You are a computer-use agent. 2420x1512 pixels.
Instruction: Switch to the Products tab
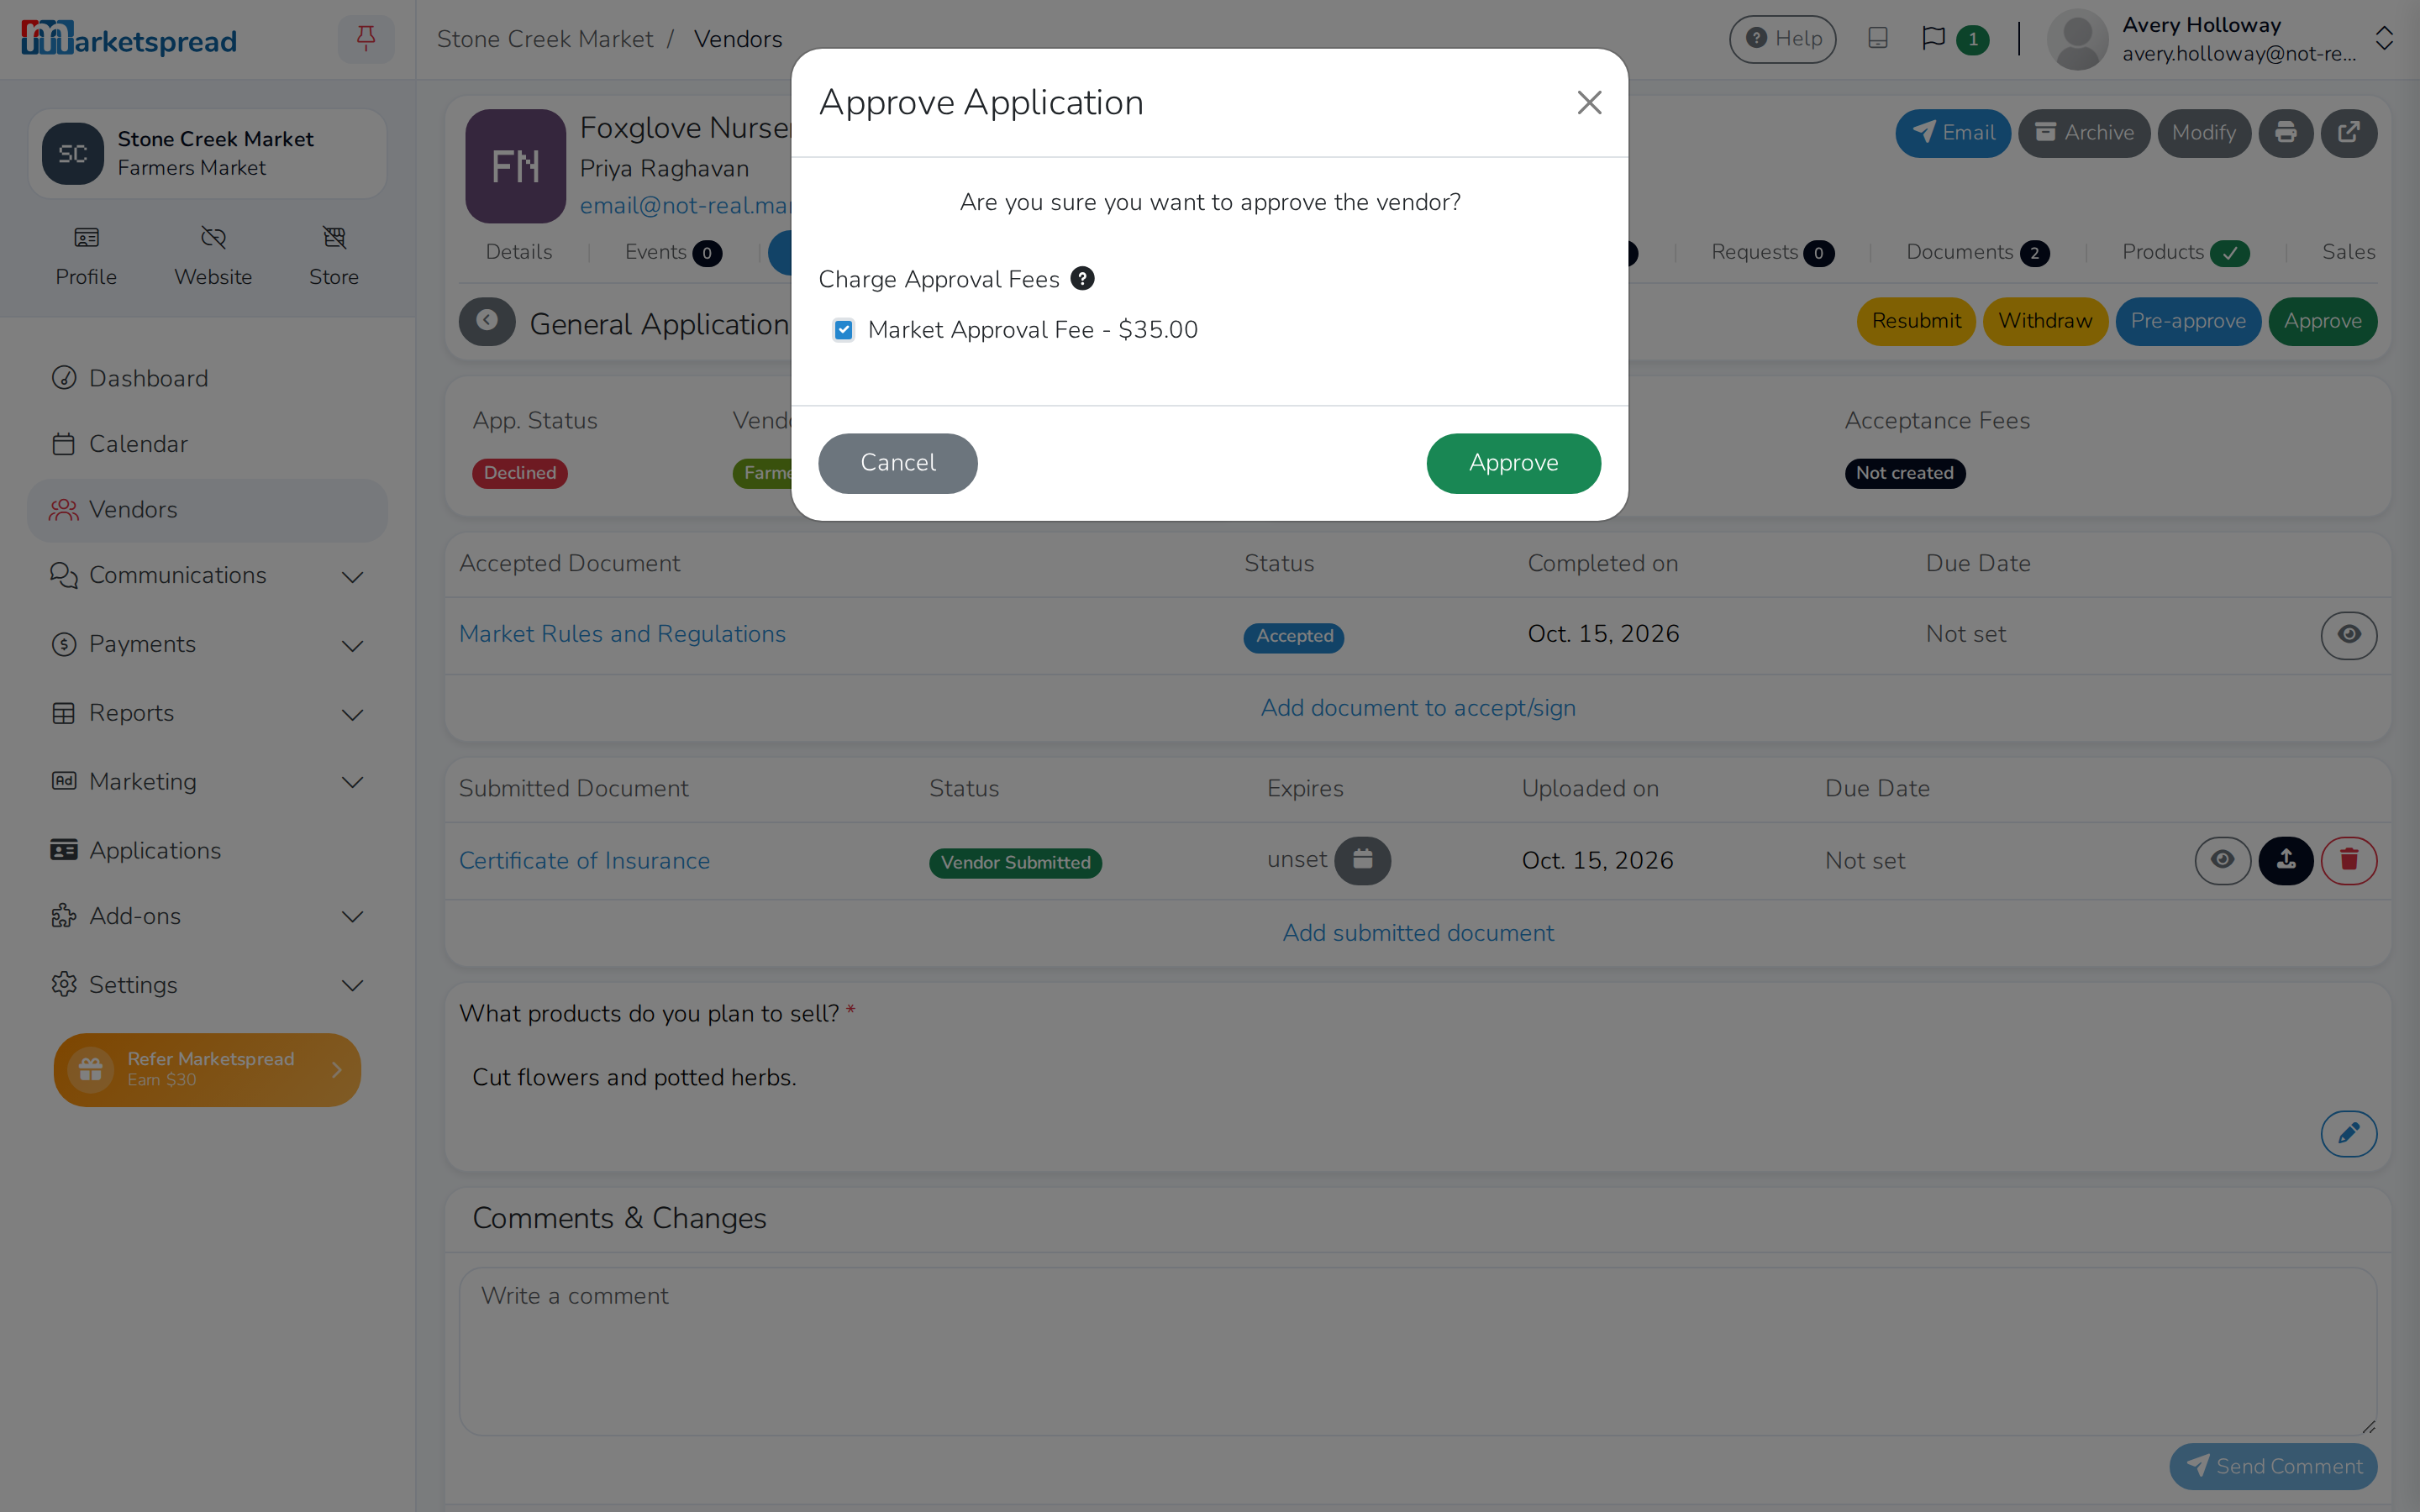pyautogui.click(x=2186, y=252)
